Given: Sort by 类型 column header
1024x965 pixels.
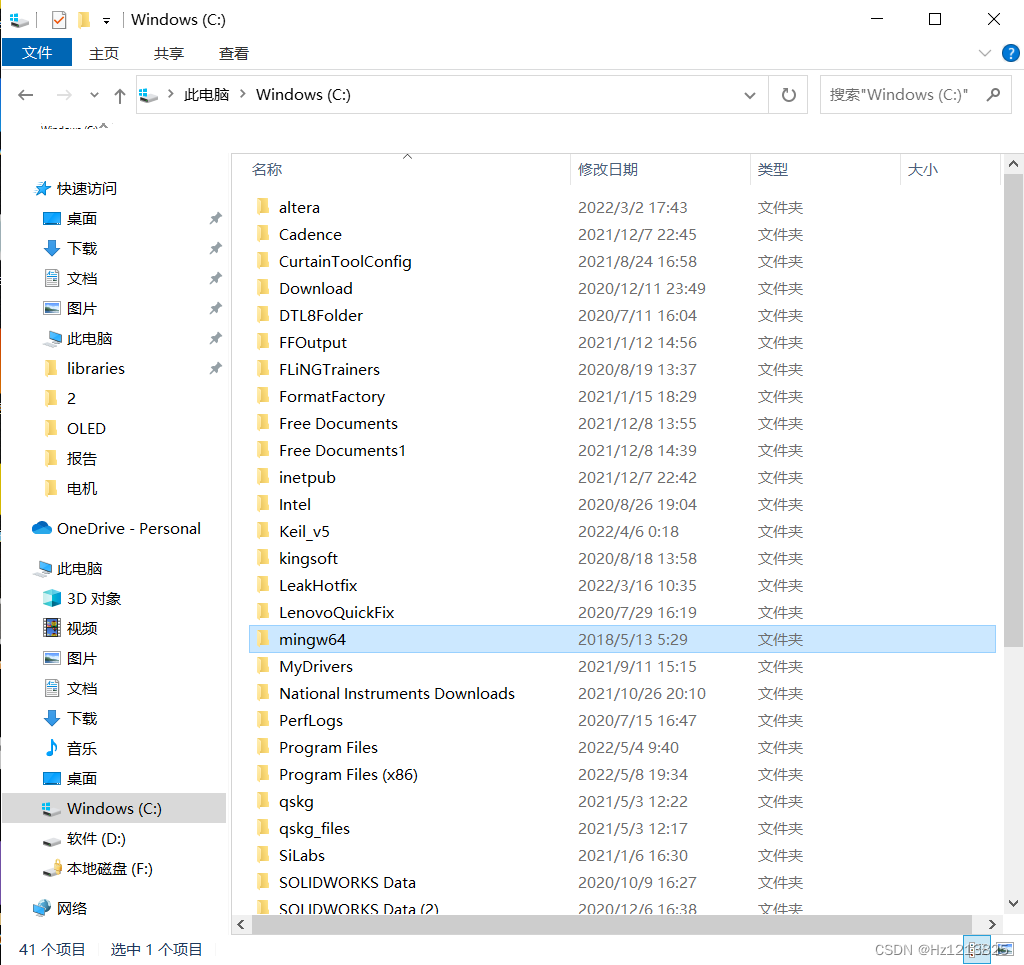Looking at the screenshot, I should (773, 170).
